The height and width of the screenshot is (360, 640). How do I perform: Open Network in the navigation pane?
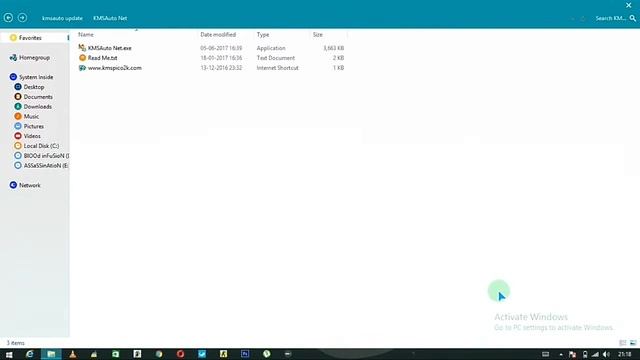[29, 185]
